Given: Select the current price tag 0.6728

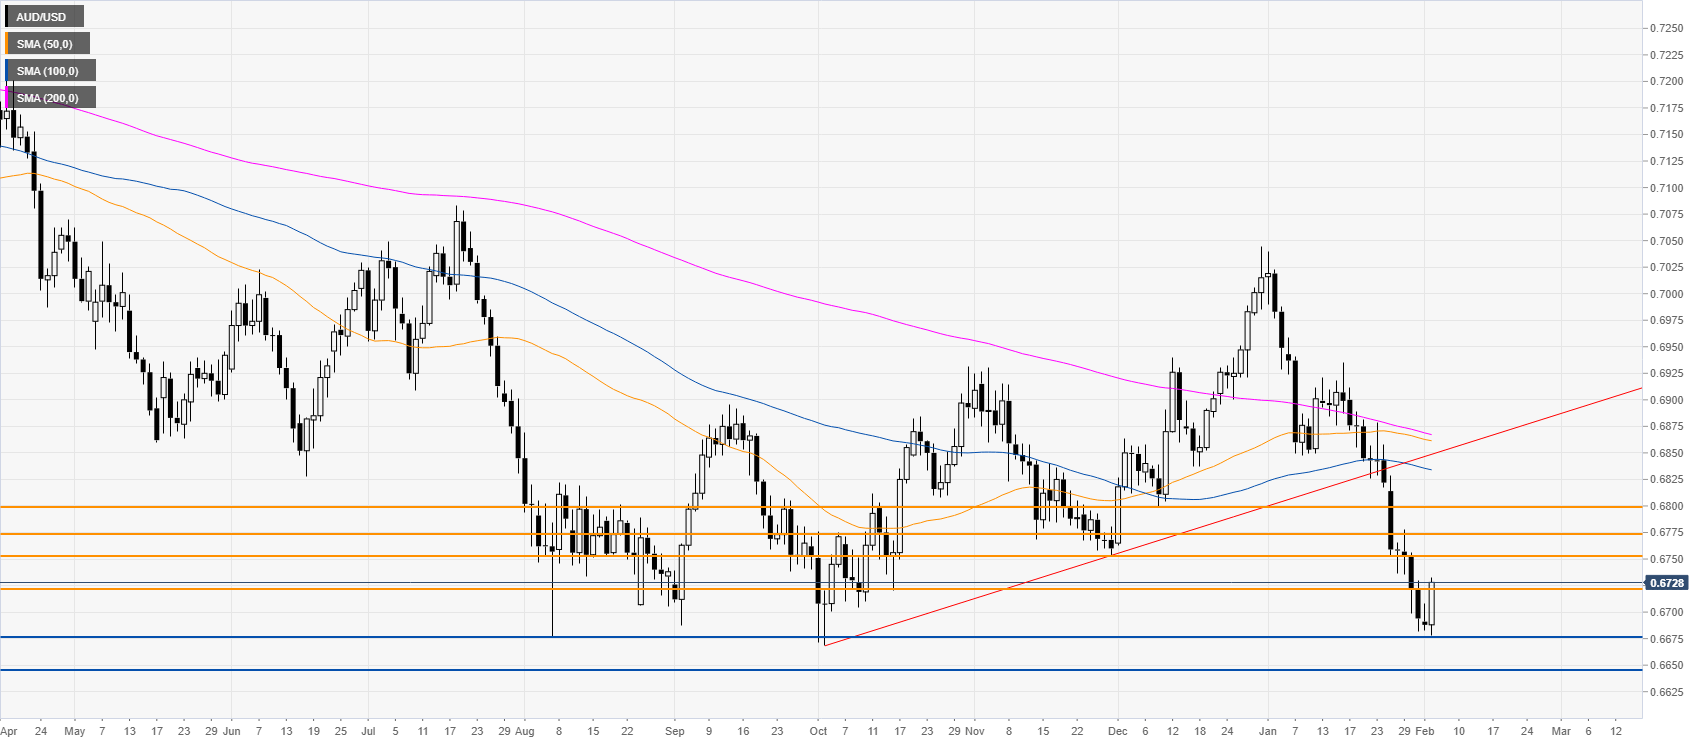Looking at the screenshot, I should (x=1666, y=583).
